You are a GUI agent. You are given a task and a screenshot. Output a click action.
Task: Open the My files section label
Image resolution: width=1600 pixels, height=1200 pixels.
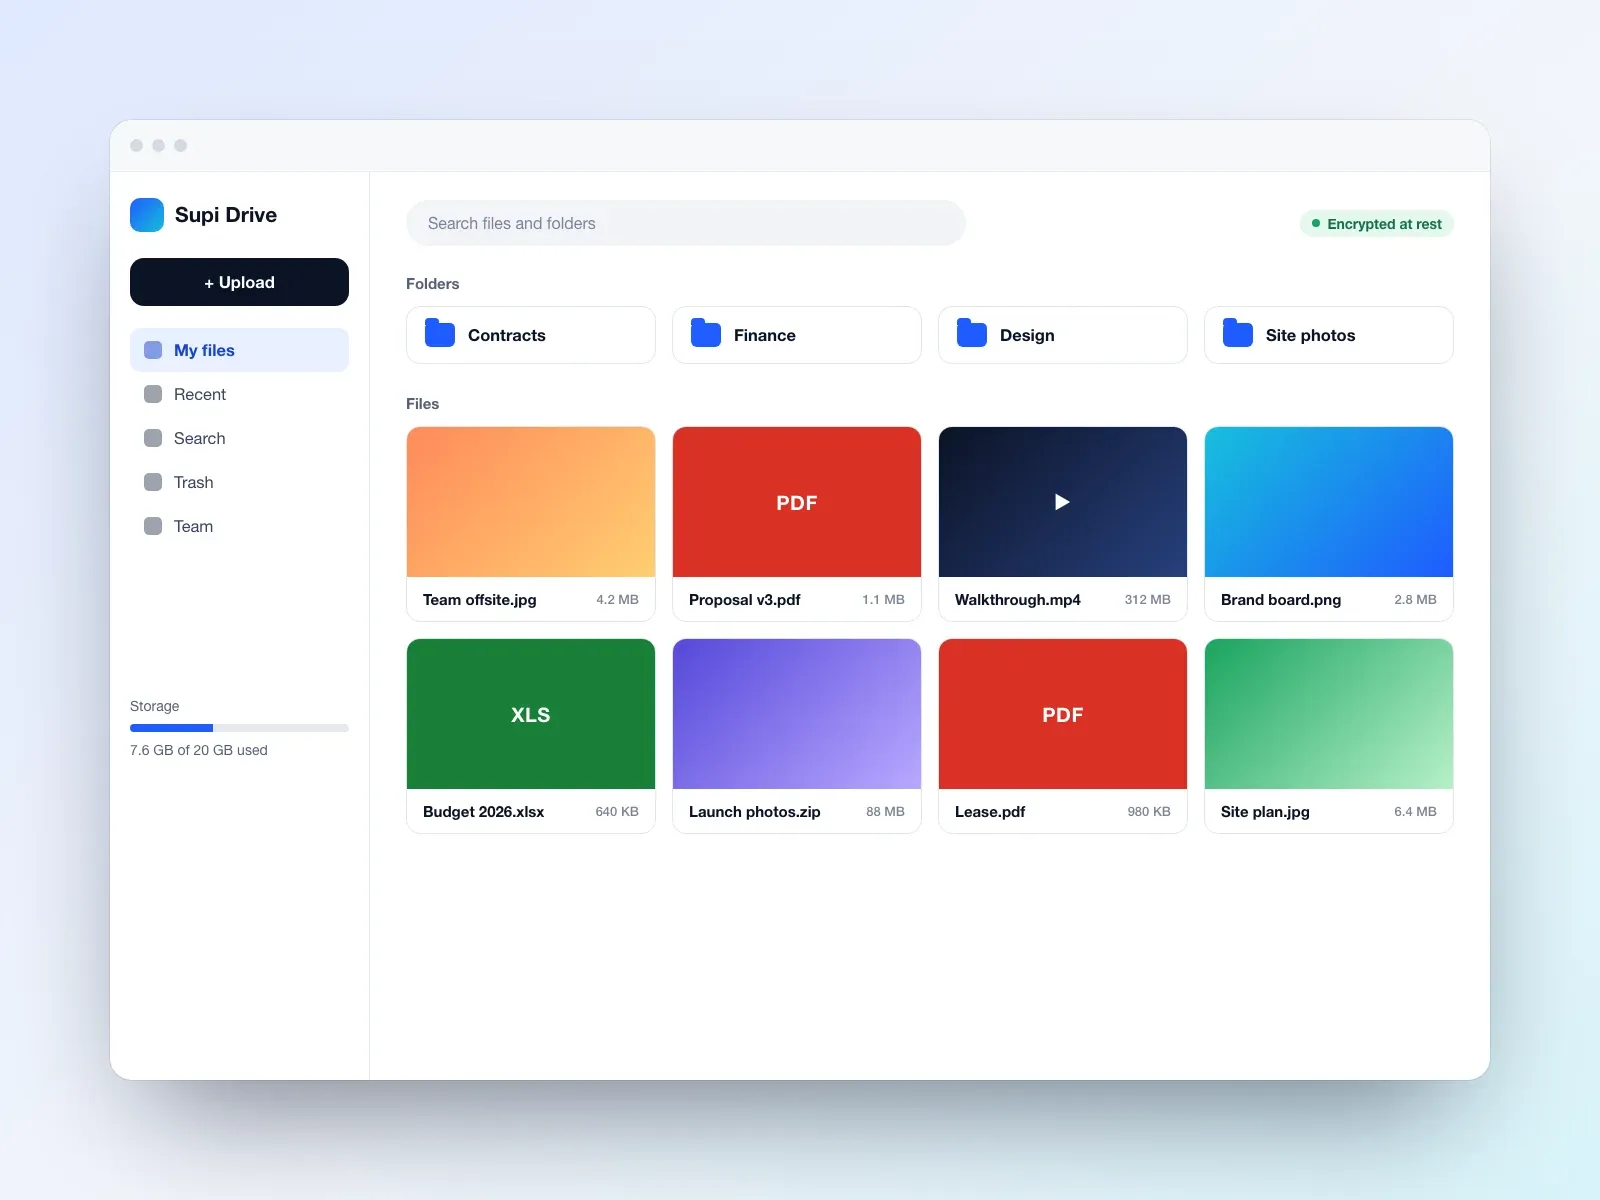(204, 350)
